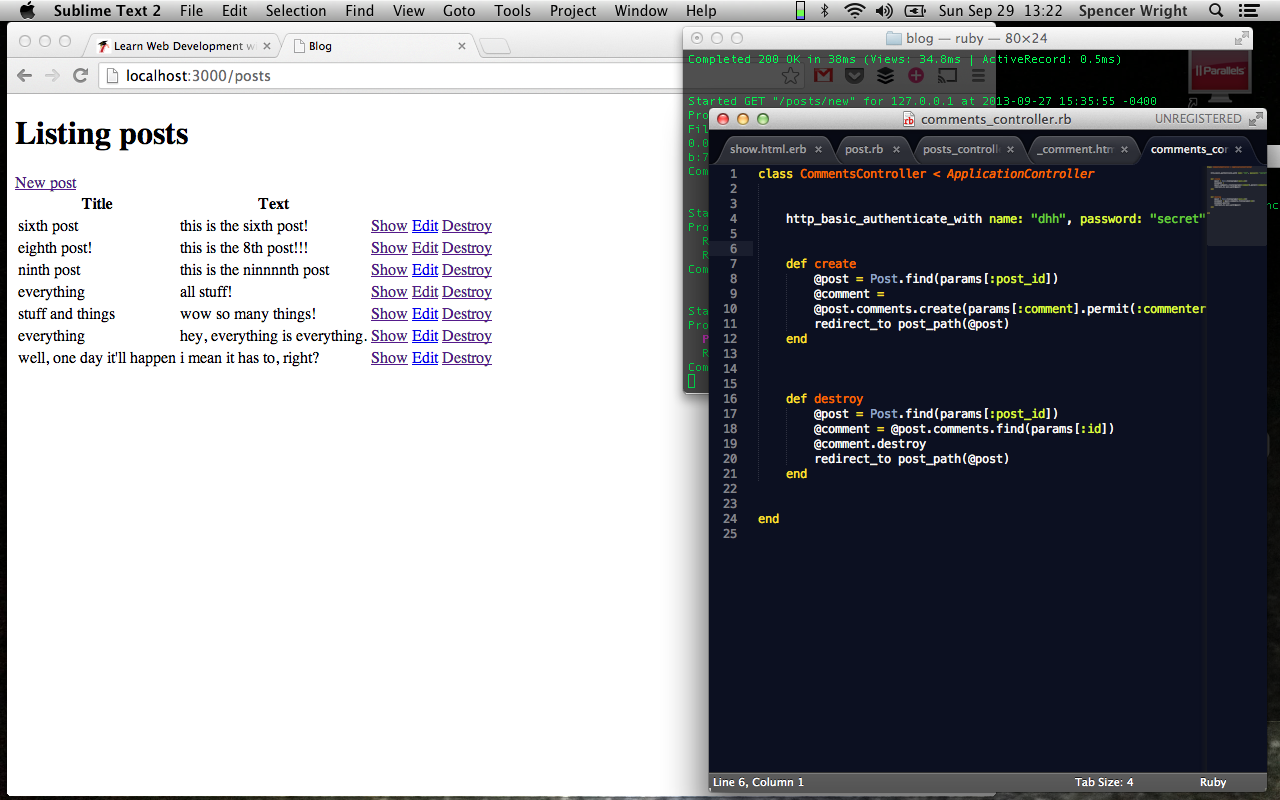Click the 'Line 6, Column 1' status text

[x=758, y=782]
